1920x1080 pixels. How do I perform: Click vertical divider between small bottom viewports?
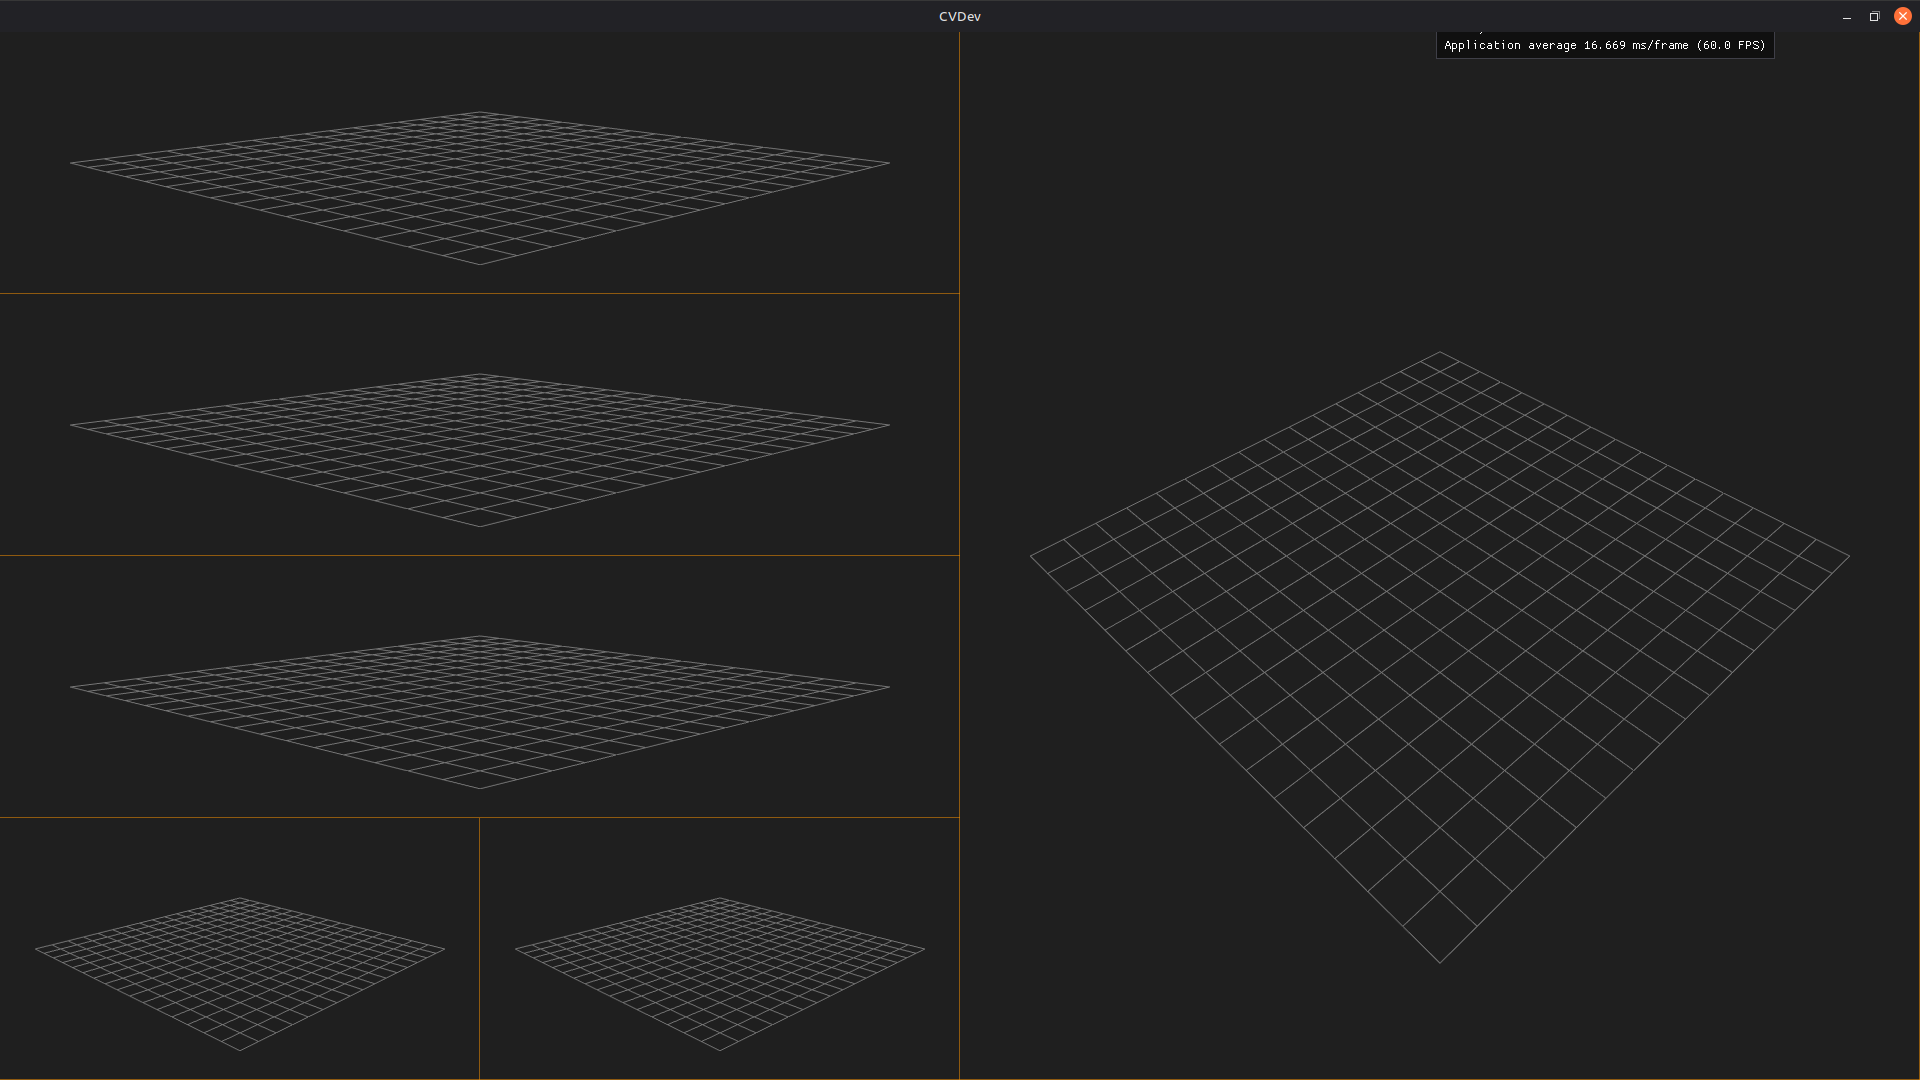click(x=479, y=948)
